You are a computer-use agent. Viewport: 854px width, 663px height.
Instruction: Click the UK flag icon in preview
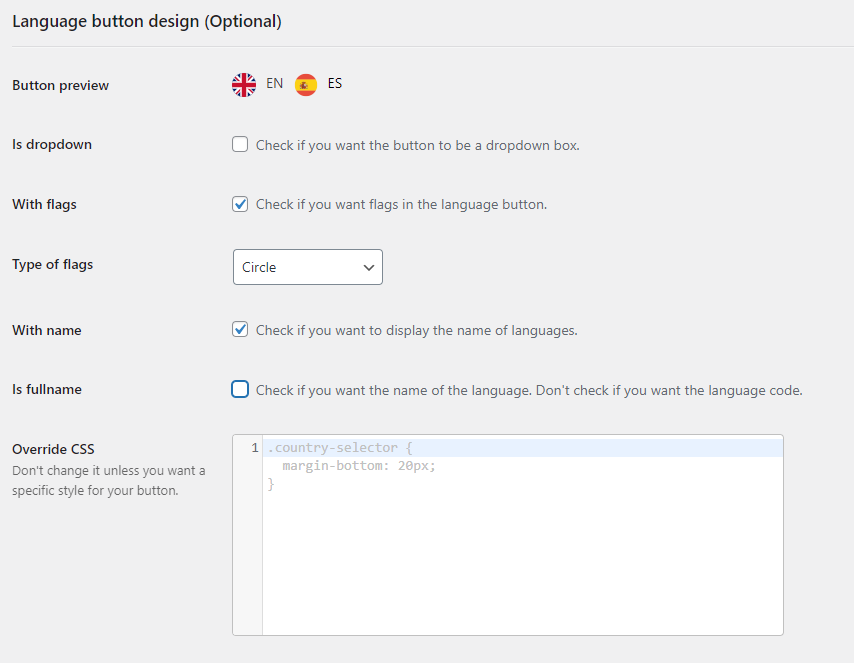(x=244, y=85)
